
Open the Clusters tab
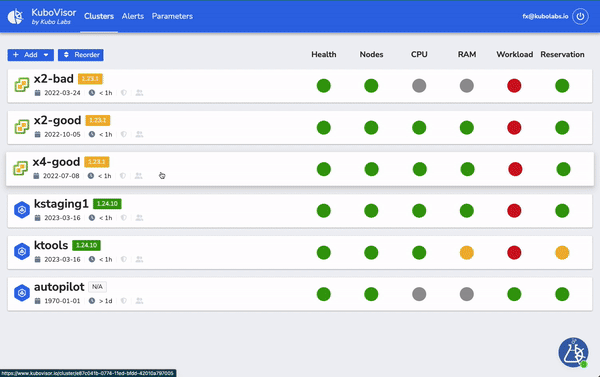point(99,16)
